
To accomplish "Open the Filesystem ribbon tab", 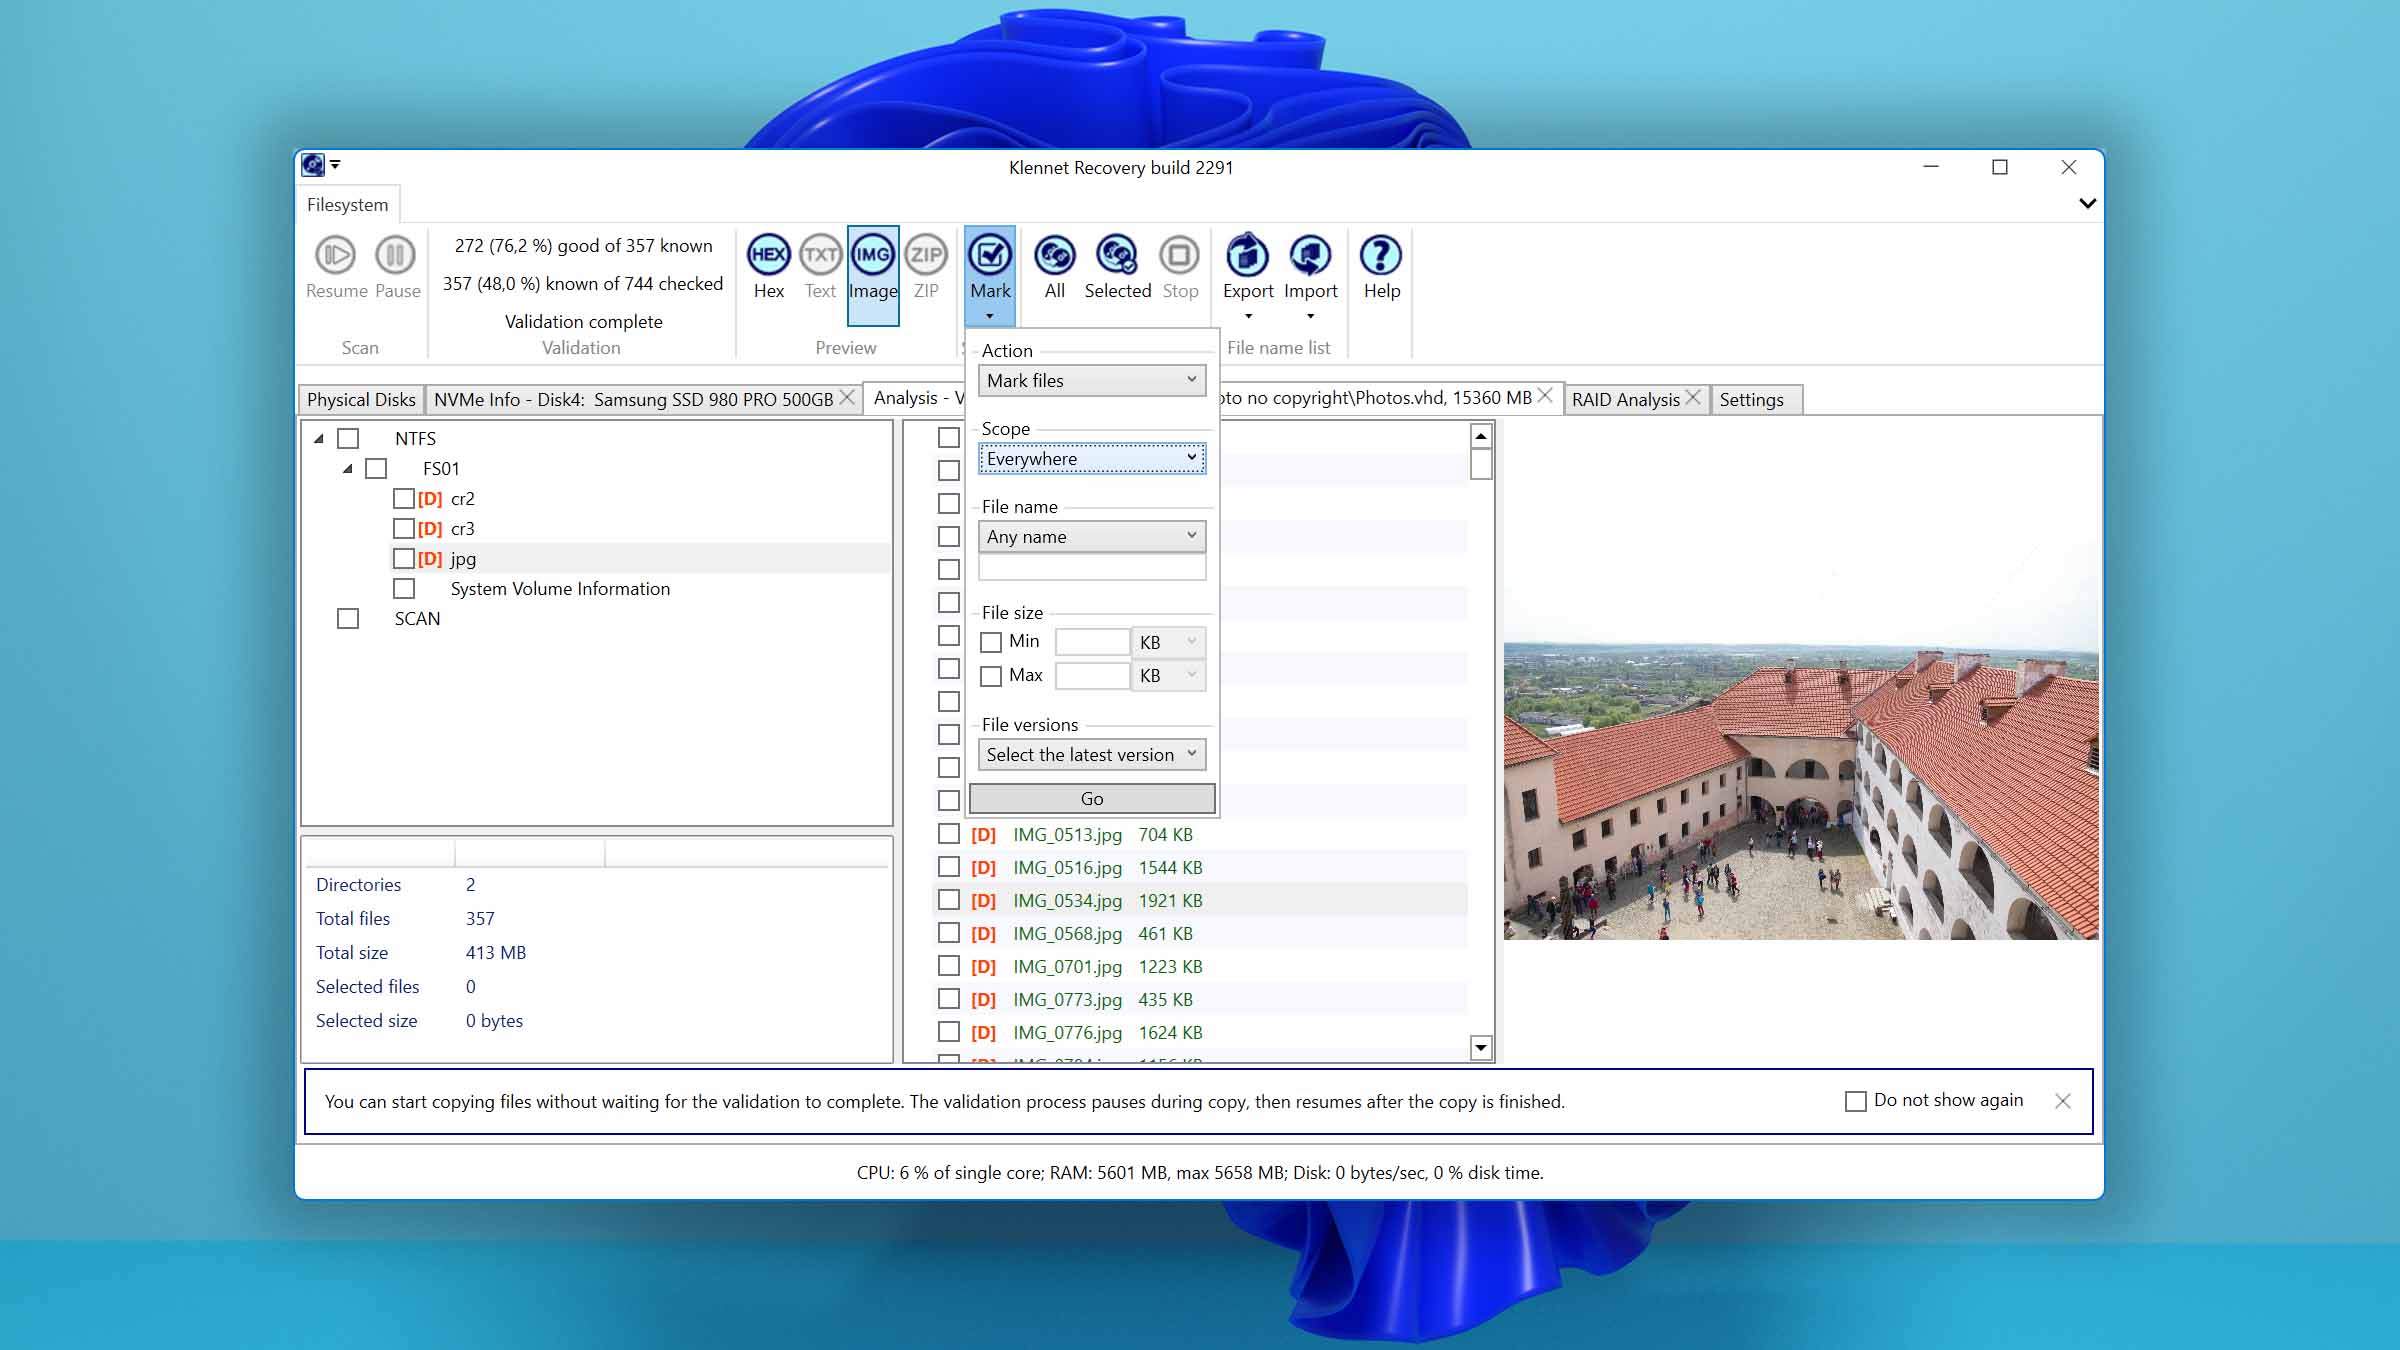I will [x=347, y=204].
